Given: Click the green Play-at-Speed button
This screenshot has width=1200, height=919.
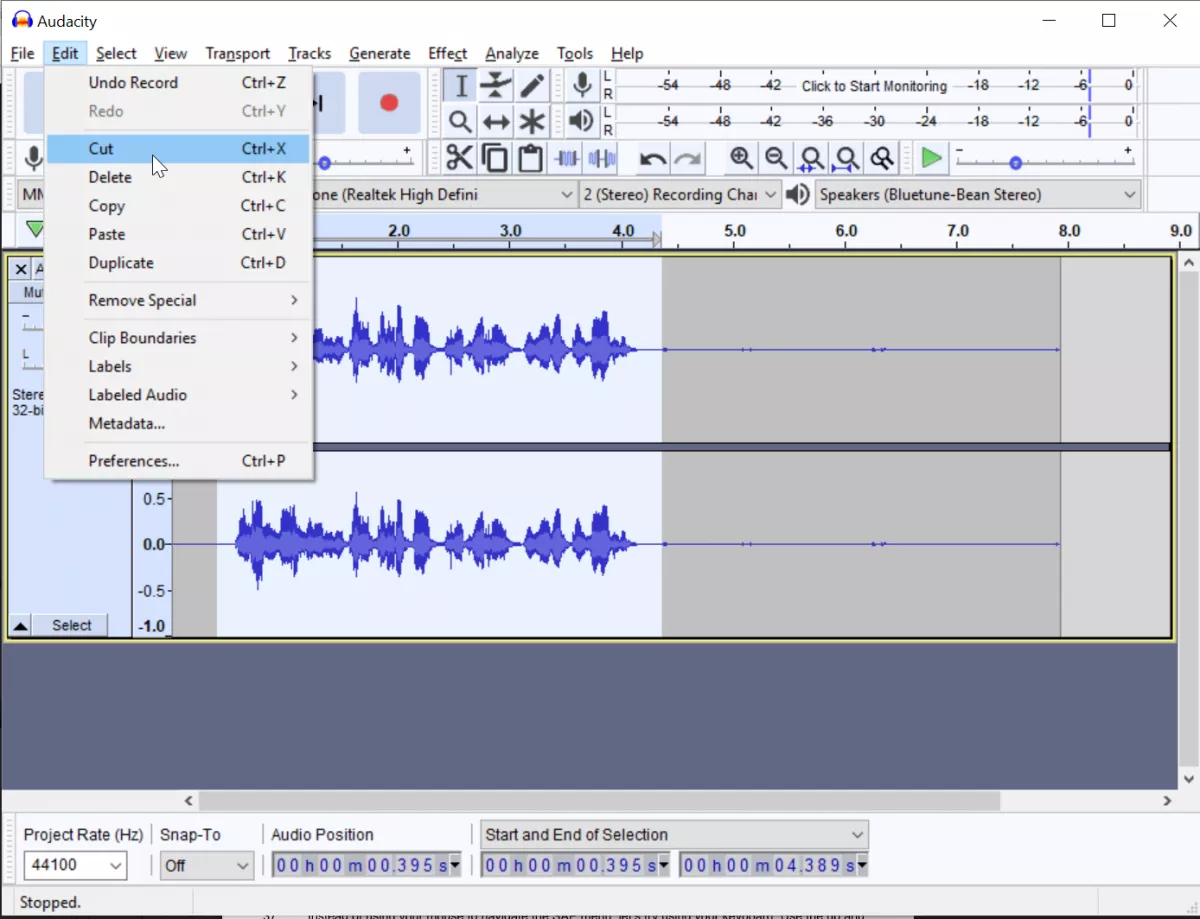Looking at the screenshot, I should click(x=931, y=158).
